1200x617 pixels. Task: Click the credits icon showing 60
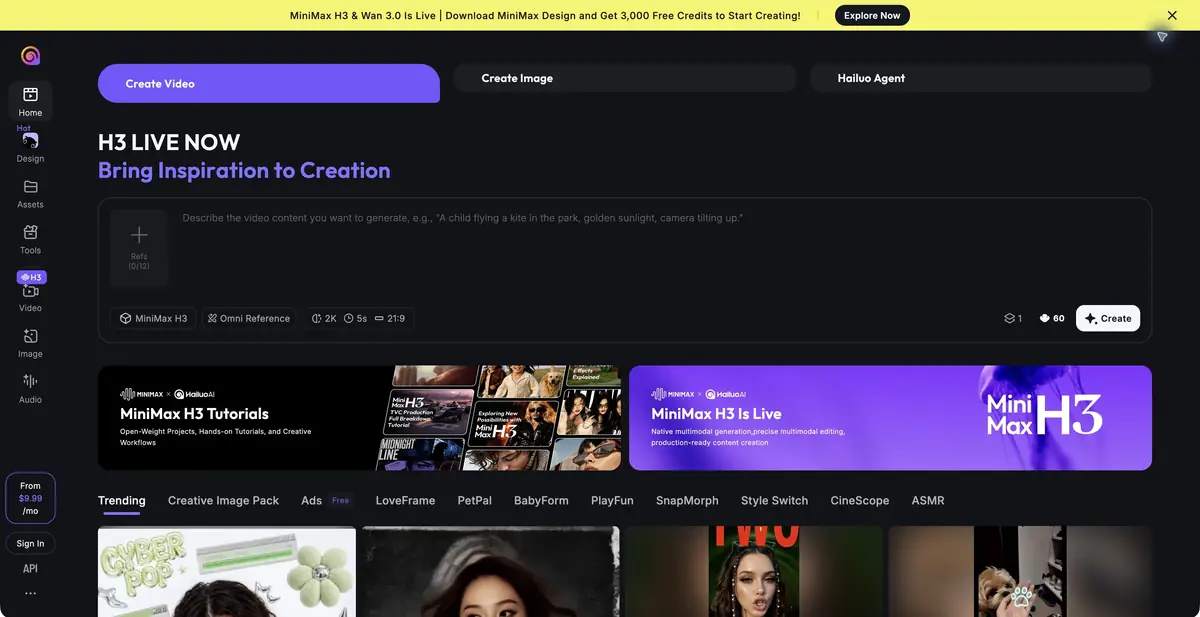(x=1052, y=318)
